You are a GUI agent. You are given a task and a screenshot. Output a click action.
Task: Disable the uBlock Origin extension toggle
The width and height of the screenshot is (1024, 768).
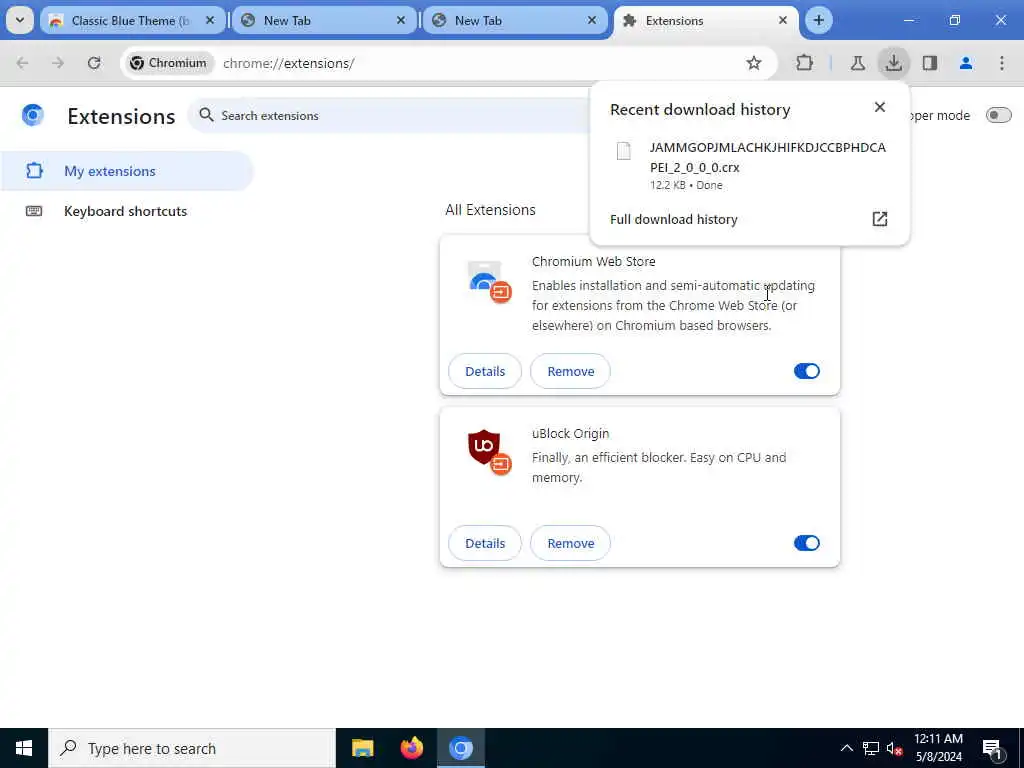click(x=807, y=543)
